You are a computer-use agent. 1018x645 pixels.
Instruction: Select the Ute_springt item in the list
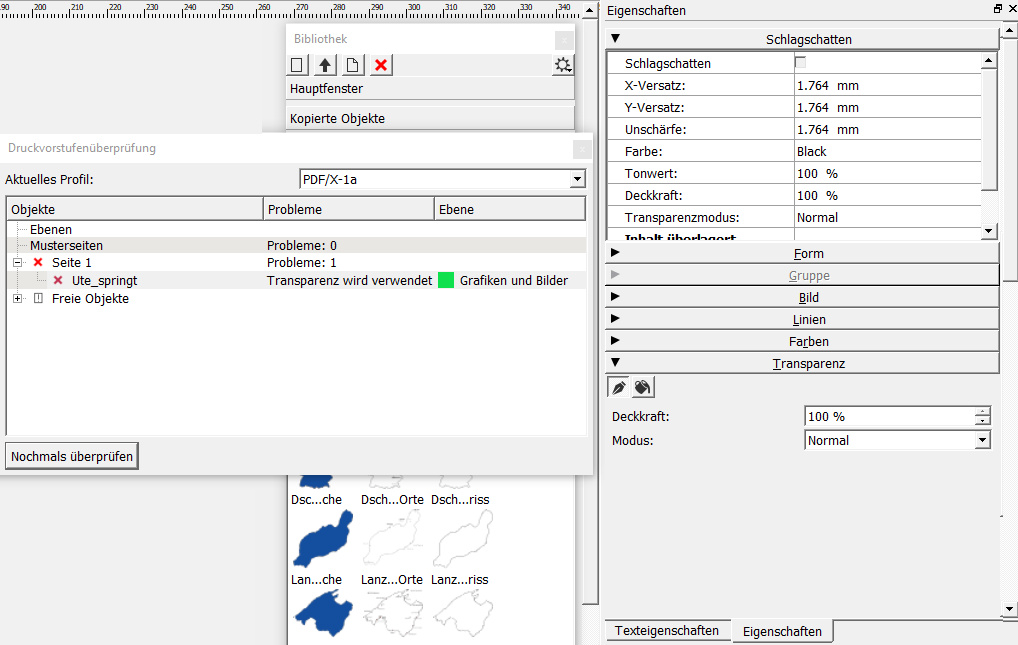pos(104,281)
